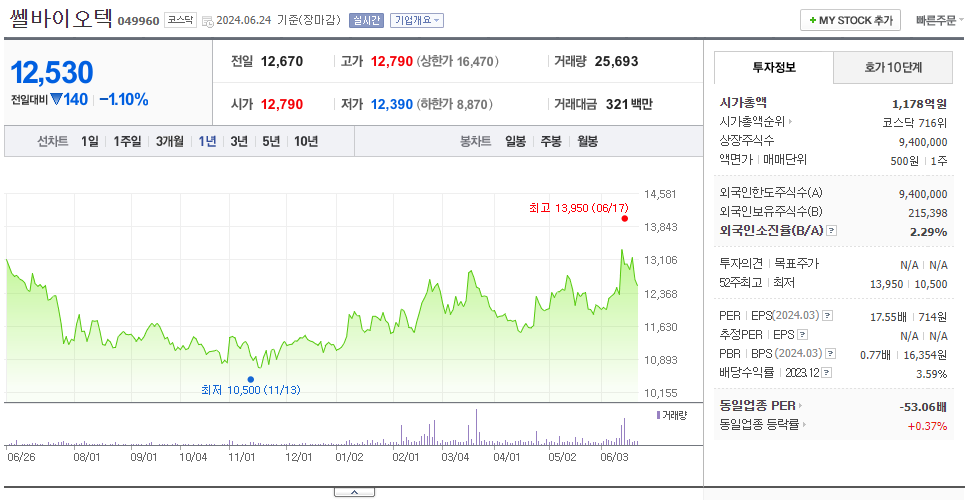The image size is (968, 500).
Task: Click the 52주최고 최저 label
Action: 757,283
